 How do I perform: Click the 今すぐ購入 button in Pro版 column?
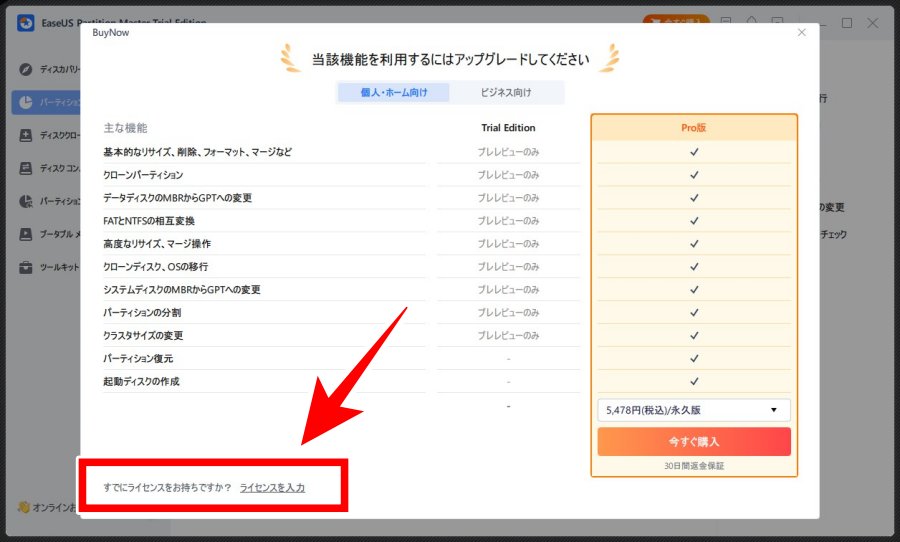[x=693, y=442]
